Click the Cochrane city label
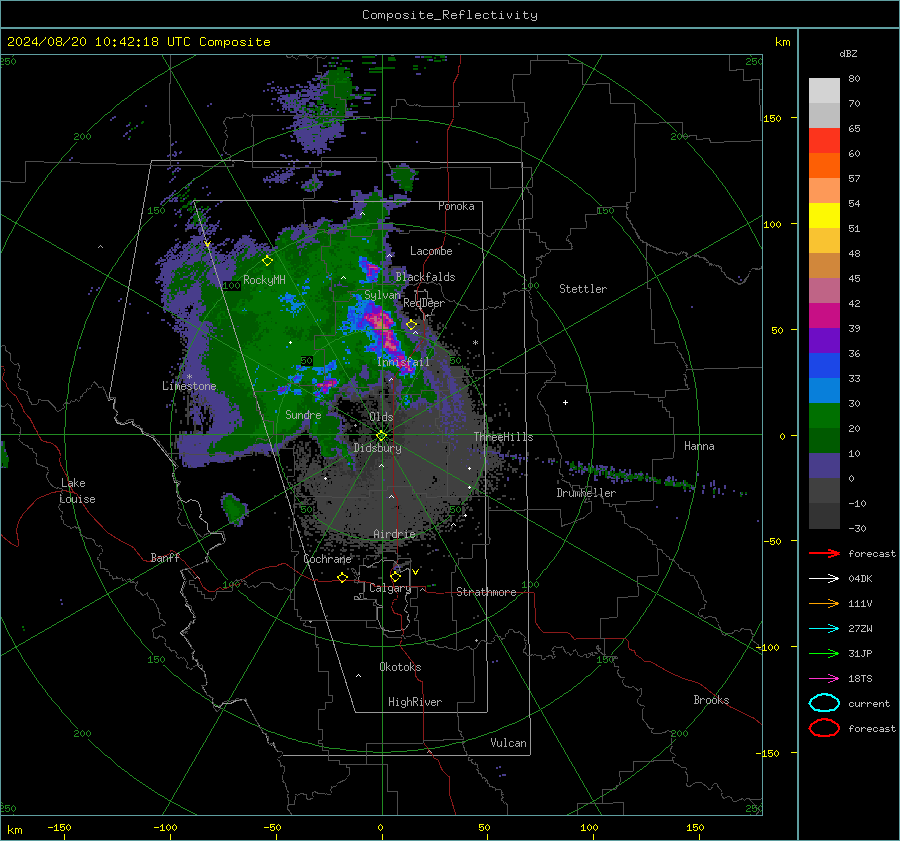Image resolution: width=900 pixels, height=841 pixels. (x=327, y=559)
